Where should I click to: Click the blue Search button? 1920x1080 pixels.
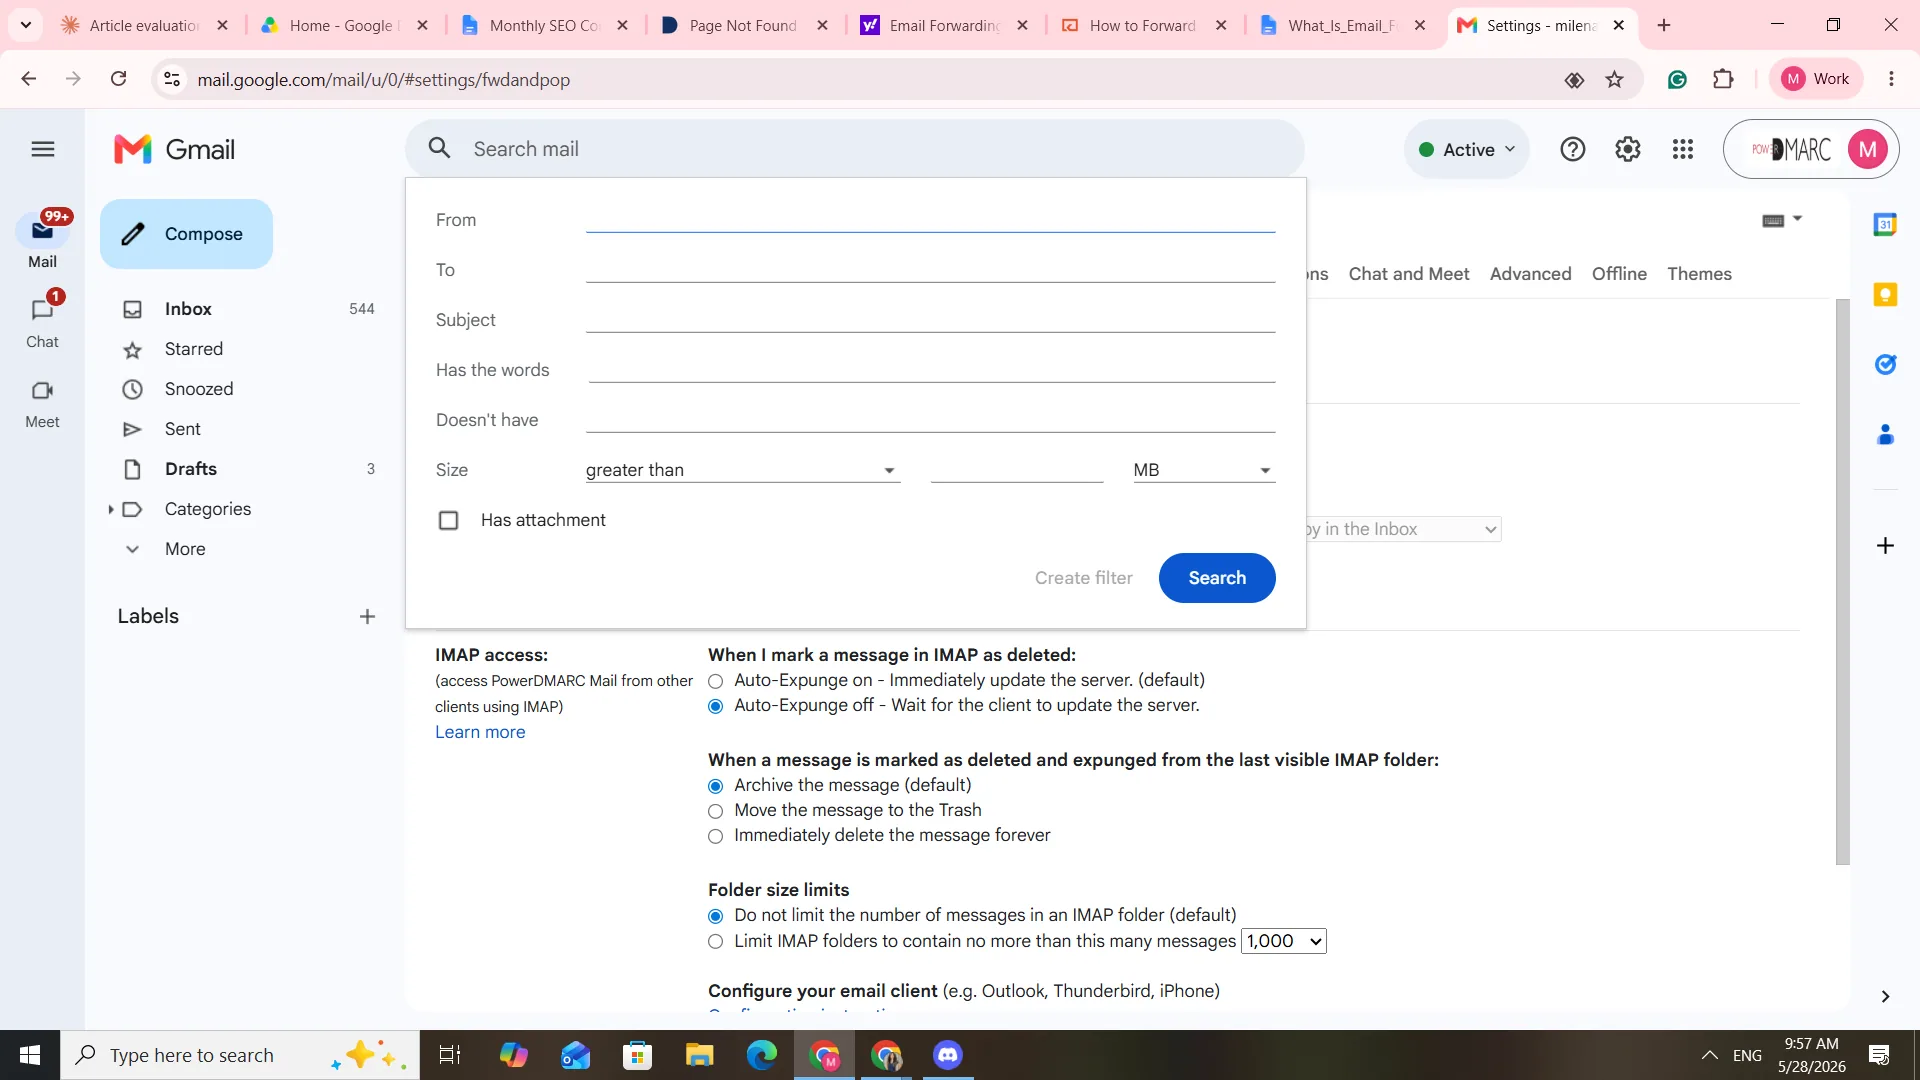point(1217,578)
